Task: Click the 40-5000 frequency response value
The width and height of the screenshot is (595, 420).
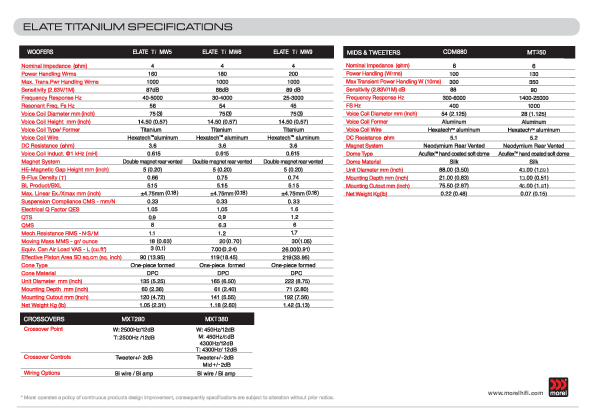Action: pos(153,98)
